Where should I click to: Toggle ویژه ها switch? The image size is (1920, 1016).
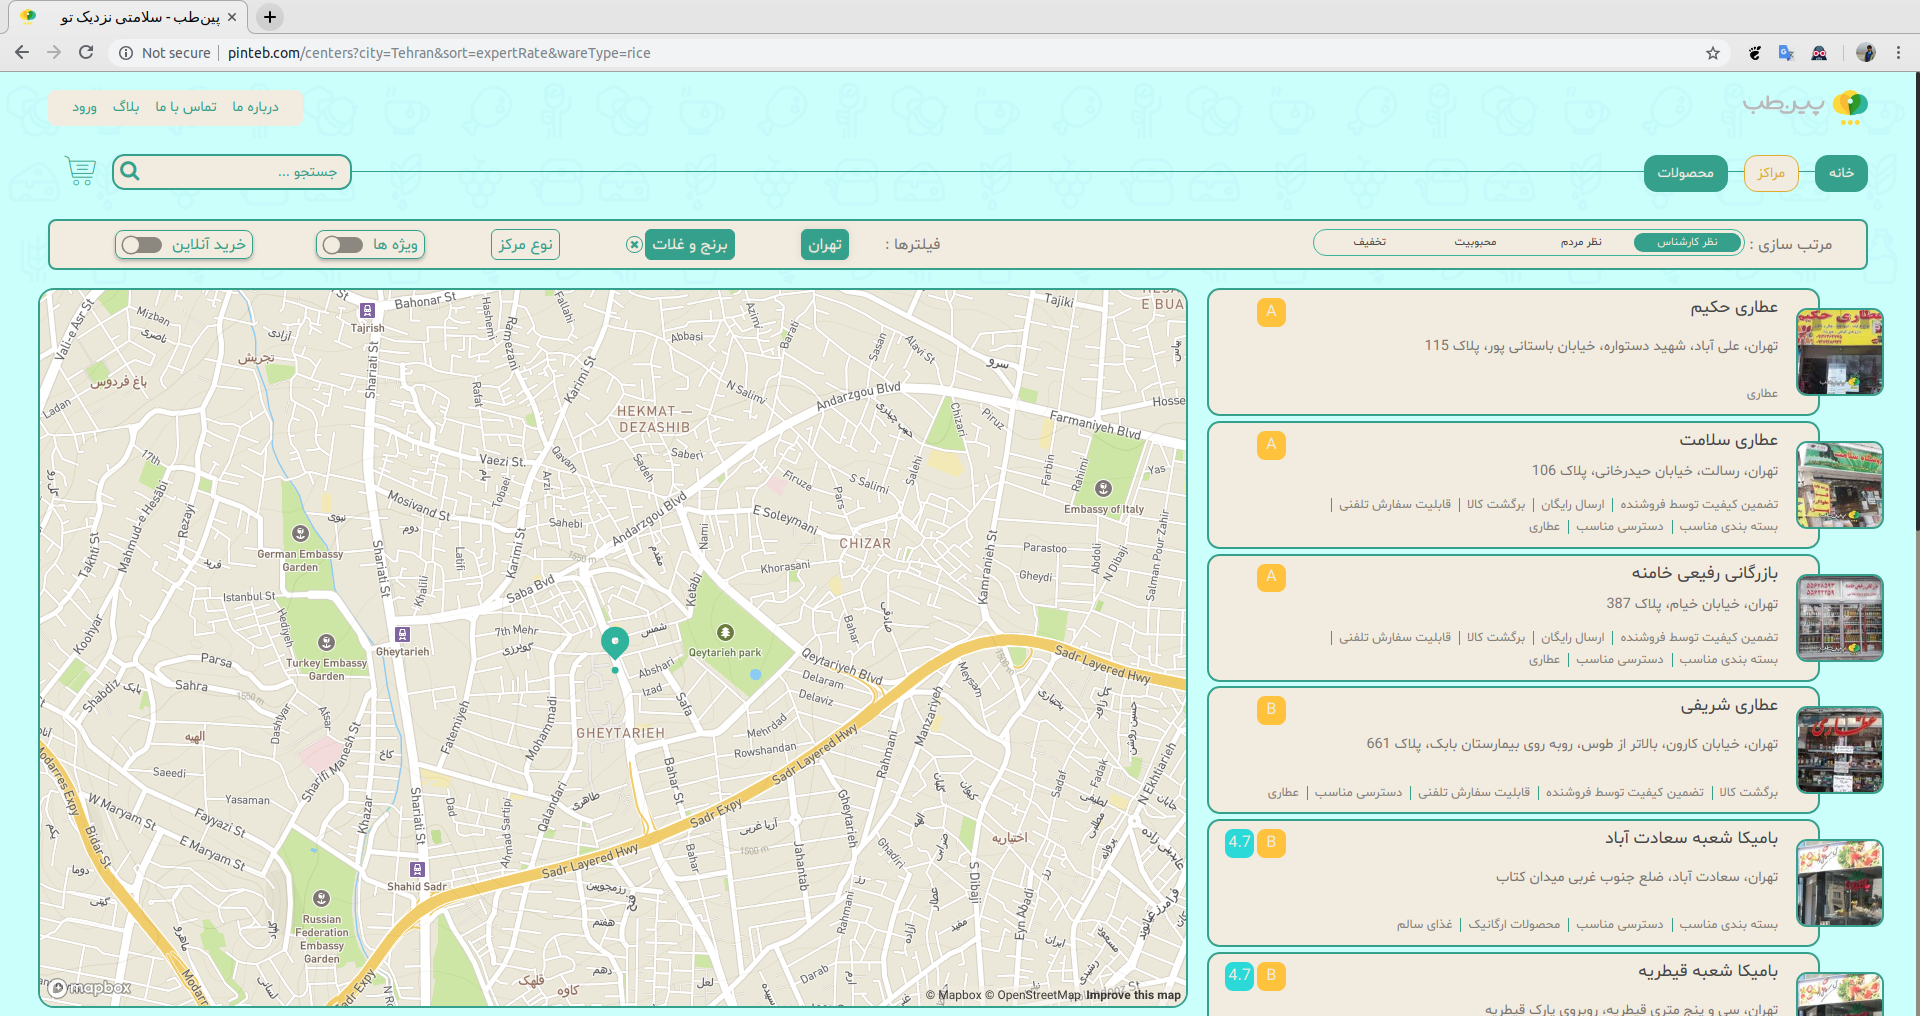tap(343, 245)
